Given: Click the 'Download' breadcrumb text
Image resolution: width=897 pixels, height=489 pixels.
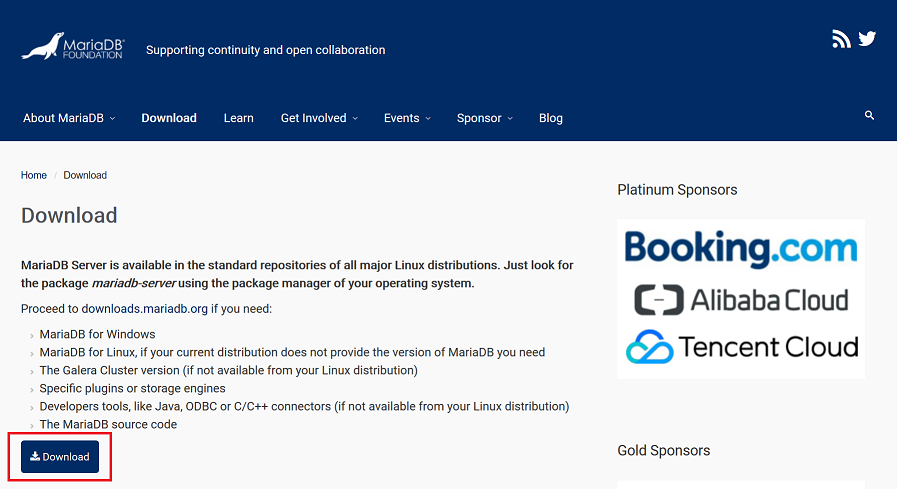Looking at the screenshot, I should (x=85, y=175).
